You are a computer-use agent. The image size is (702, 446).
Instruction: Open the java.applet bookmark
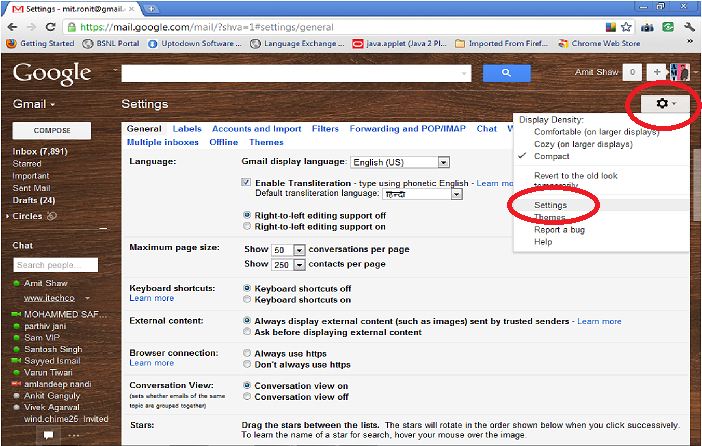coord(399,43)
